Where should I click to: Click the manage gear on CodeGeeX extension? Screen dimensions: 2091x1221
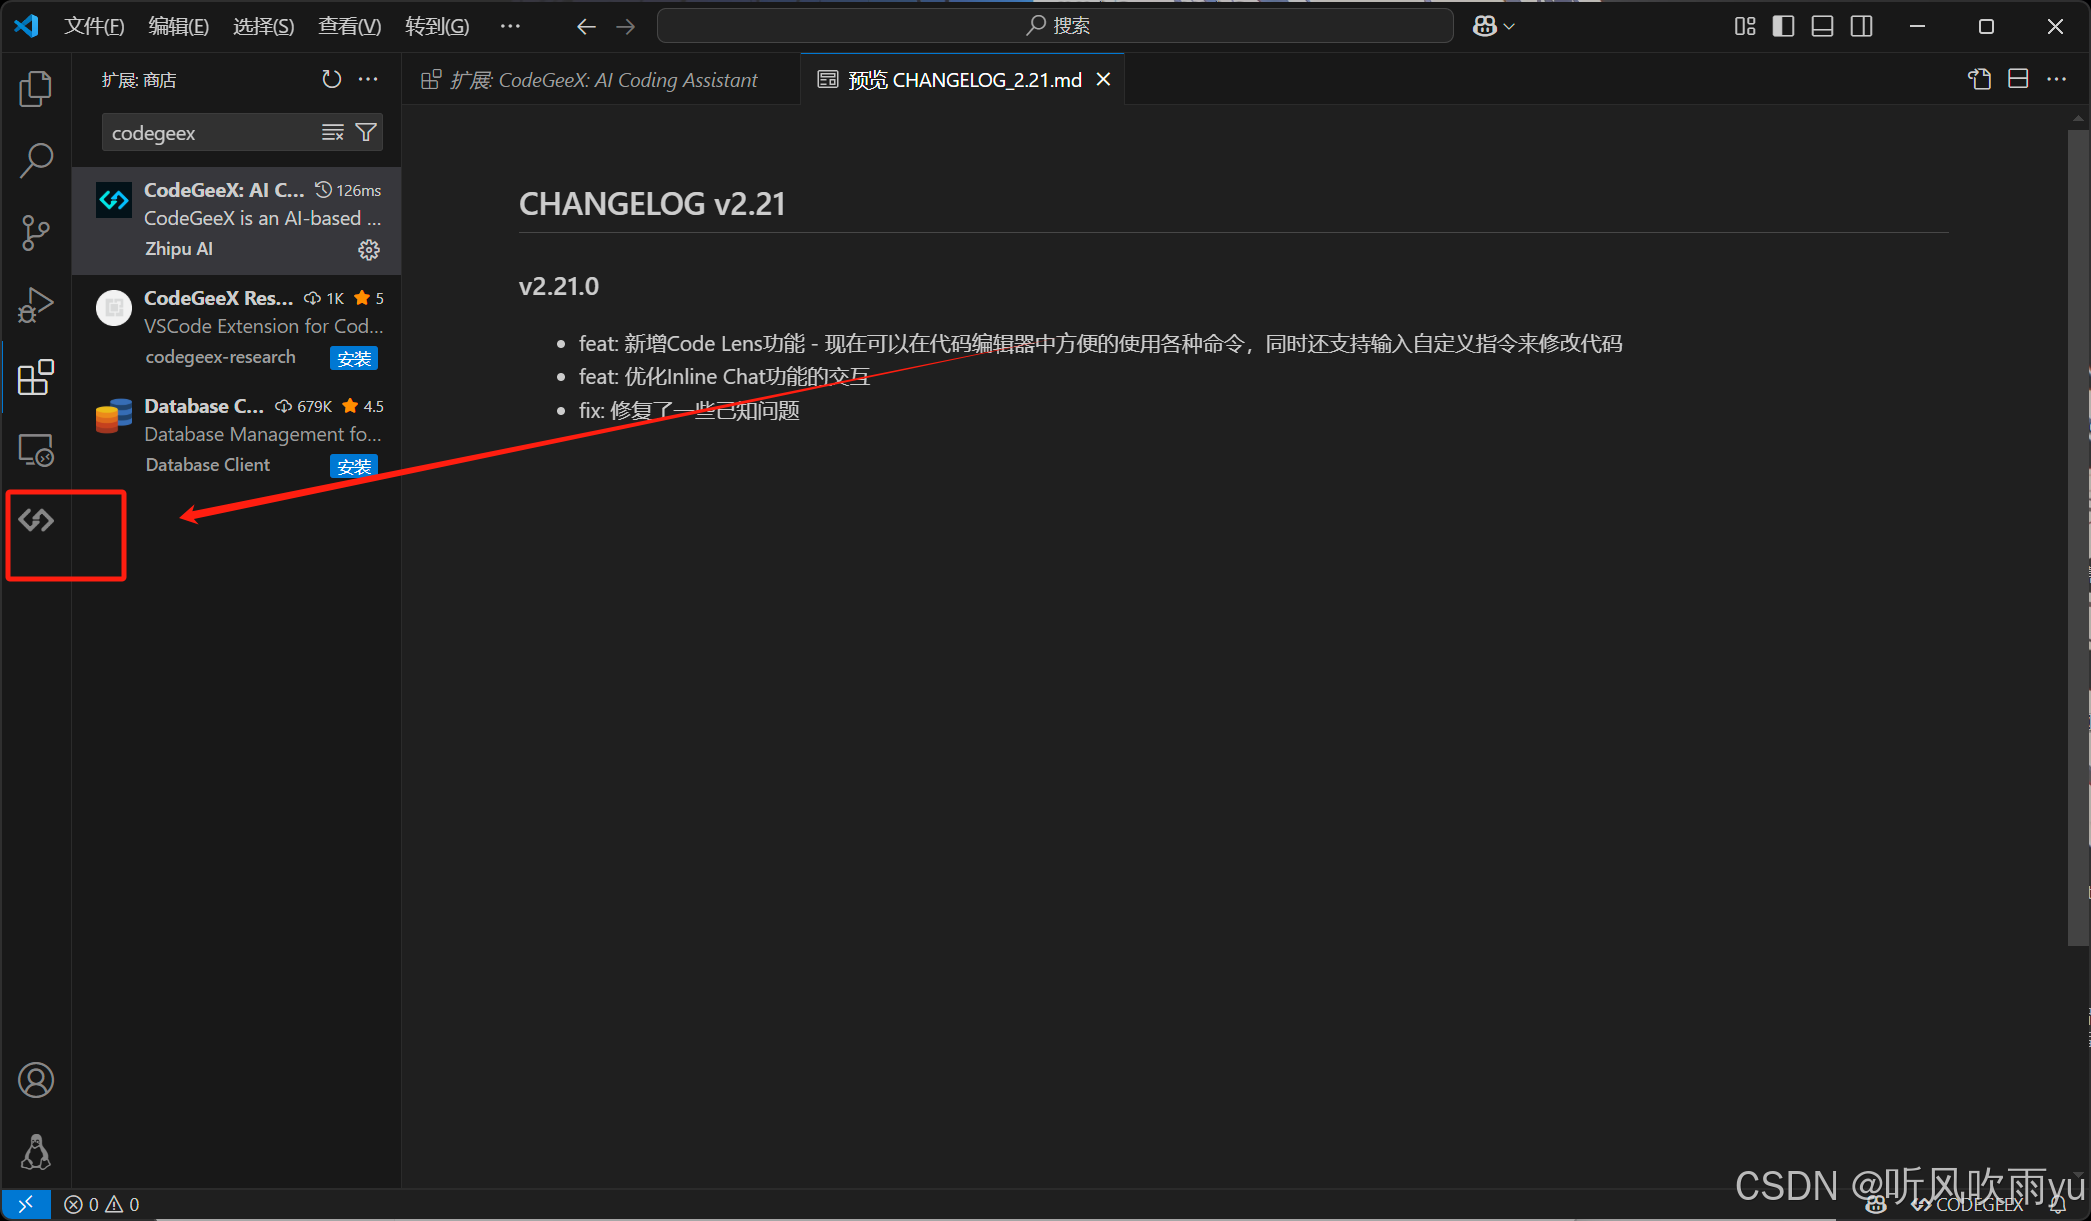click(369, 250)
